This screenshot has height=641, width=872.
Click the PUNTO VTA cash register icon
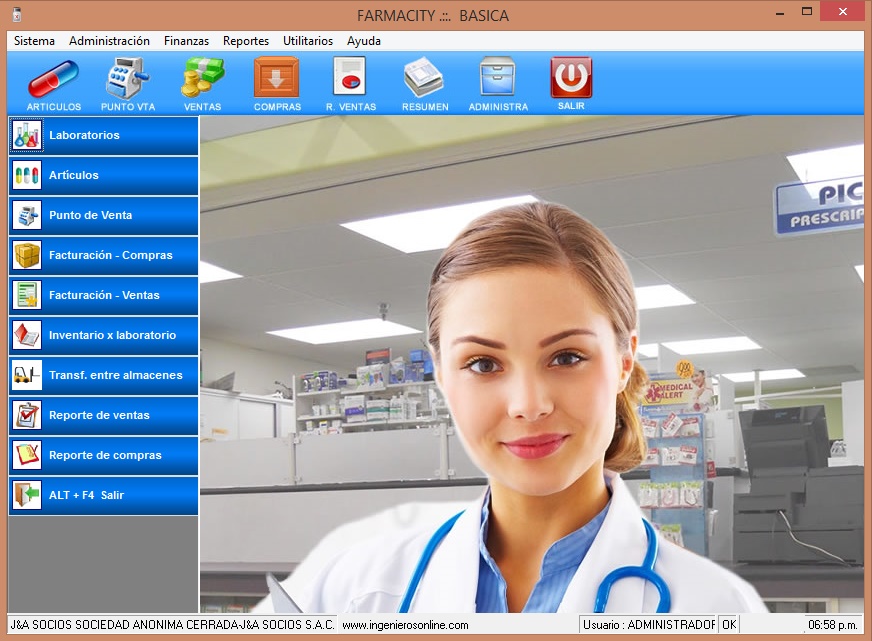pyautogui.click(x=127, y=78)
